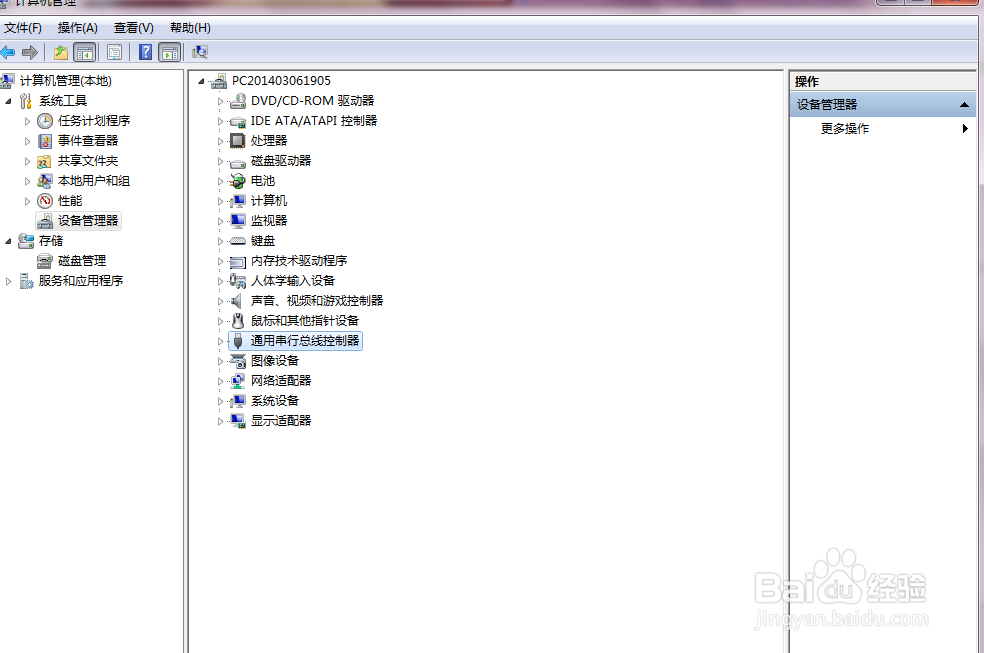The image size is (984, 653).
Task: Click the 内存技术驱动程序 icon
Action: click(x=237, y=261)
